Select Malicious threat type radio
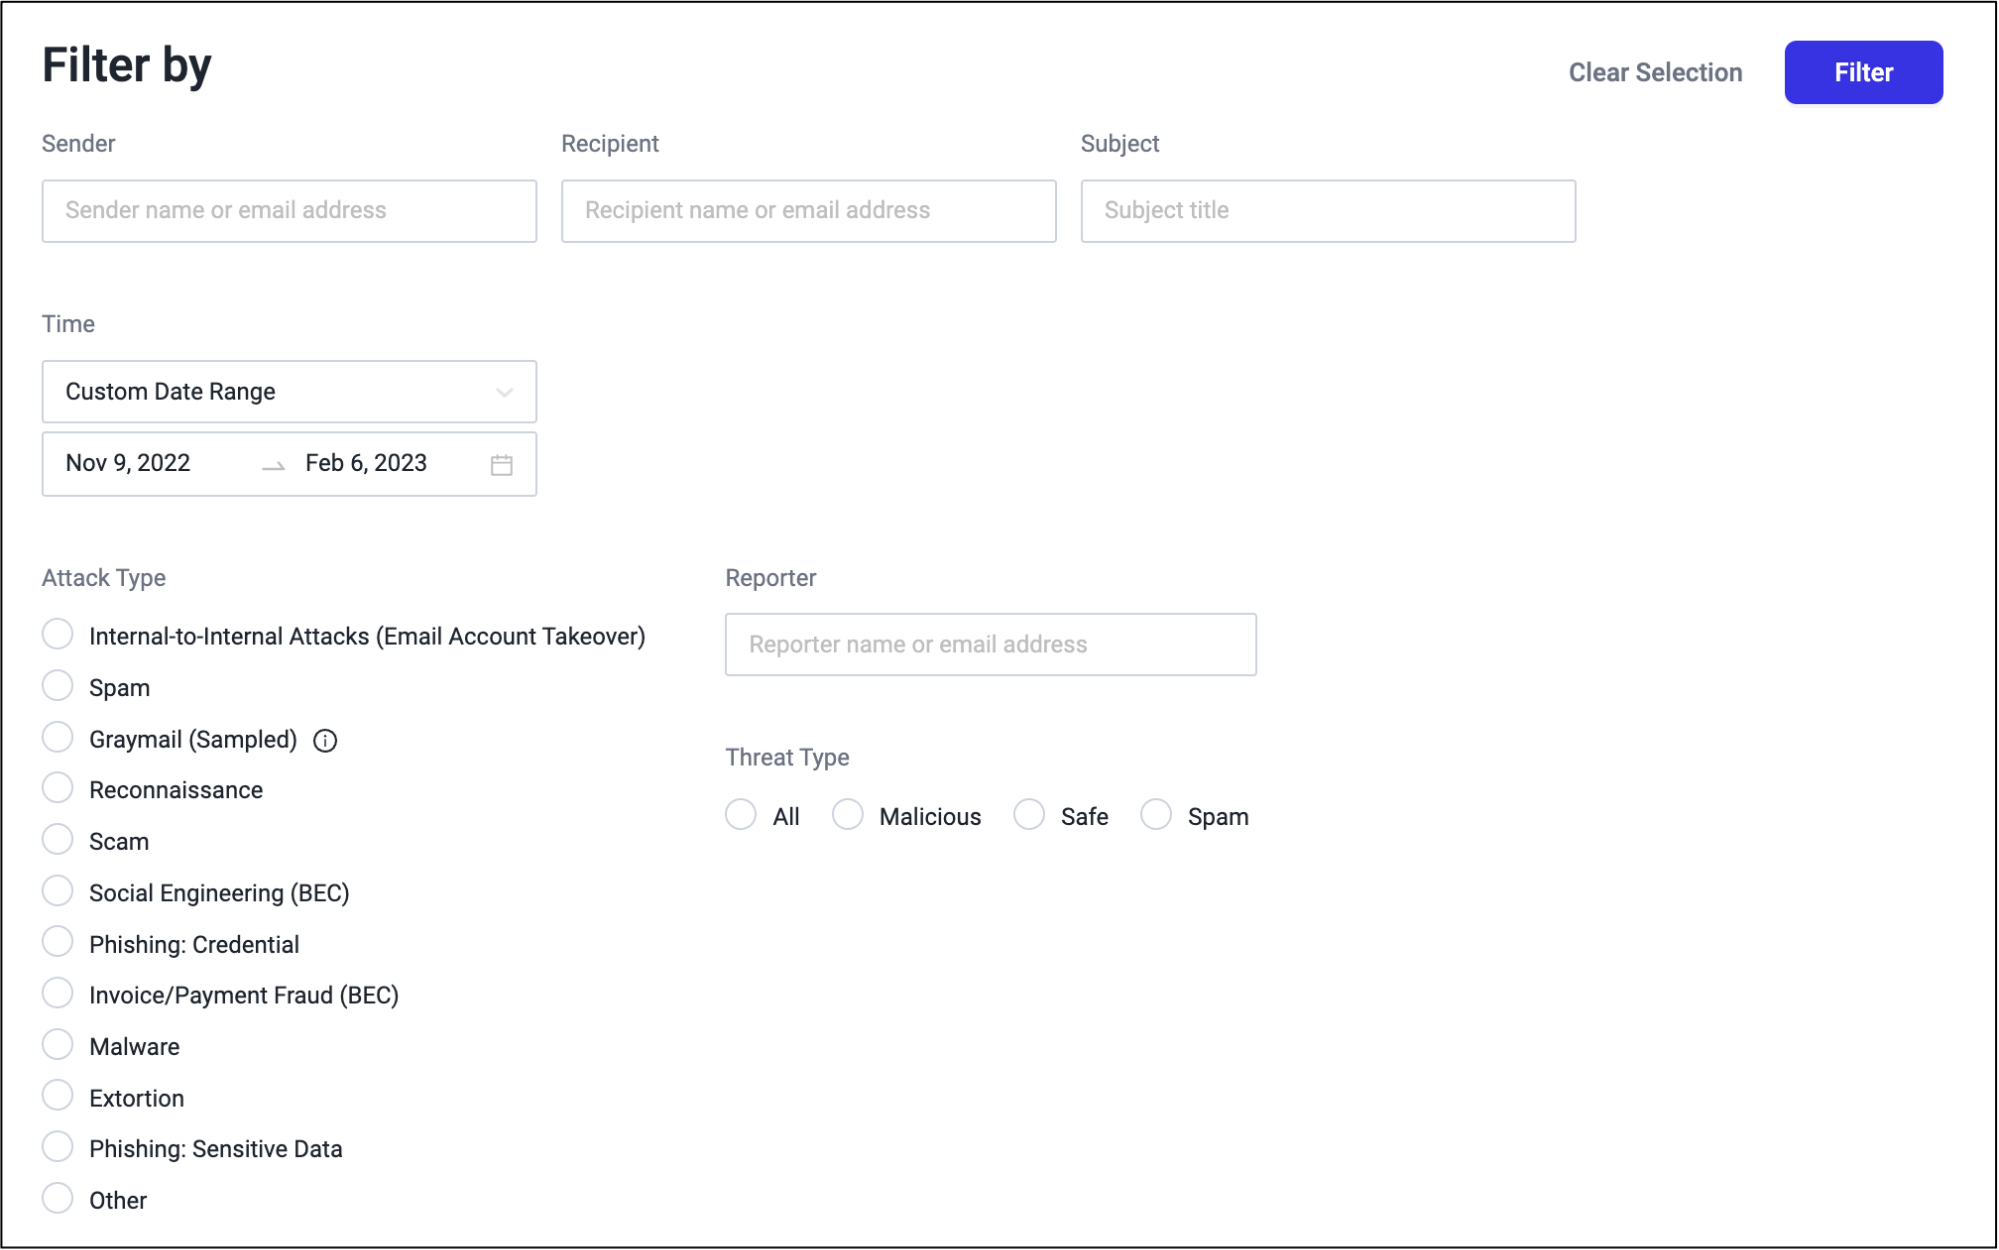 848,815
